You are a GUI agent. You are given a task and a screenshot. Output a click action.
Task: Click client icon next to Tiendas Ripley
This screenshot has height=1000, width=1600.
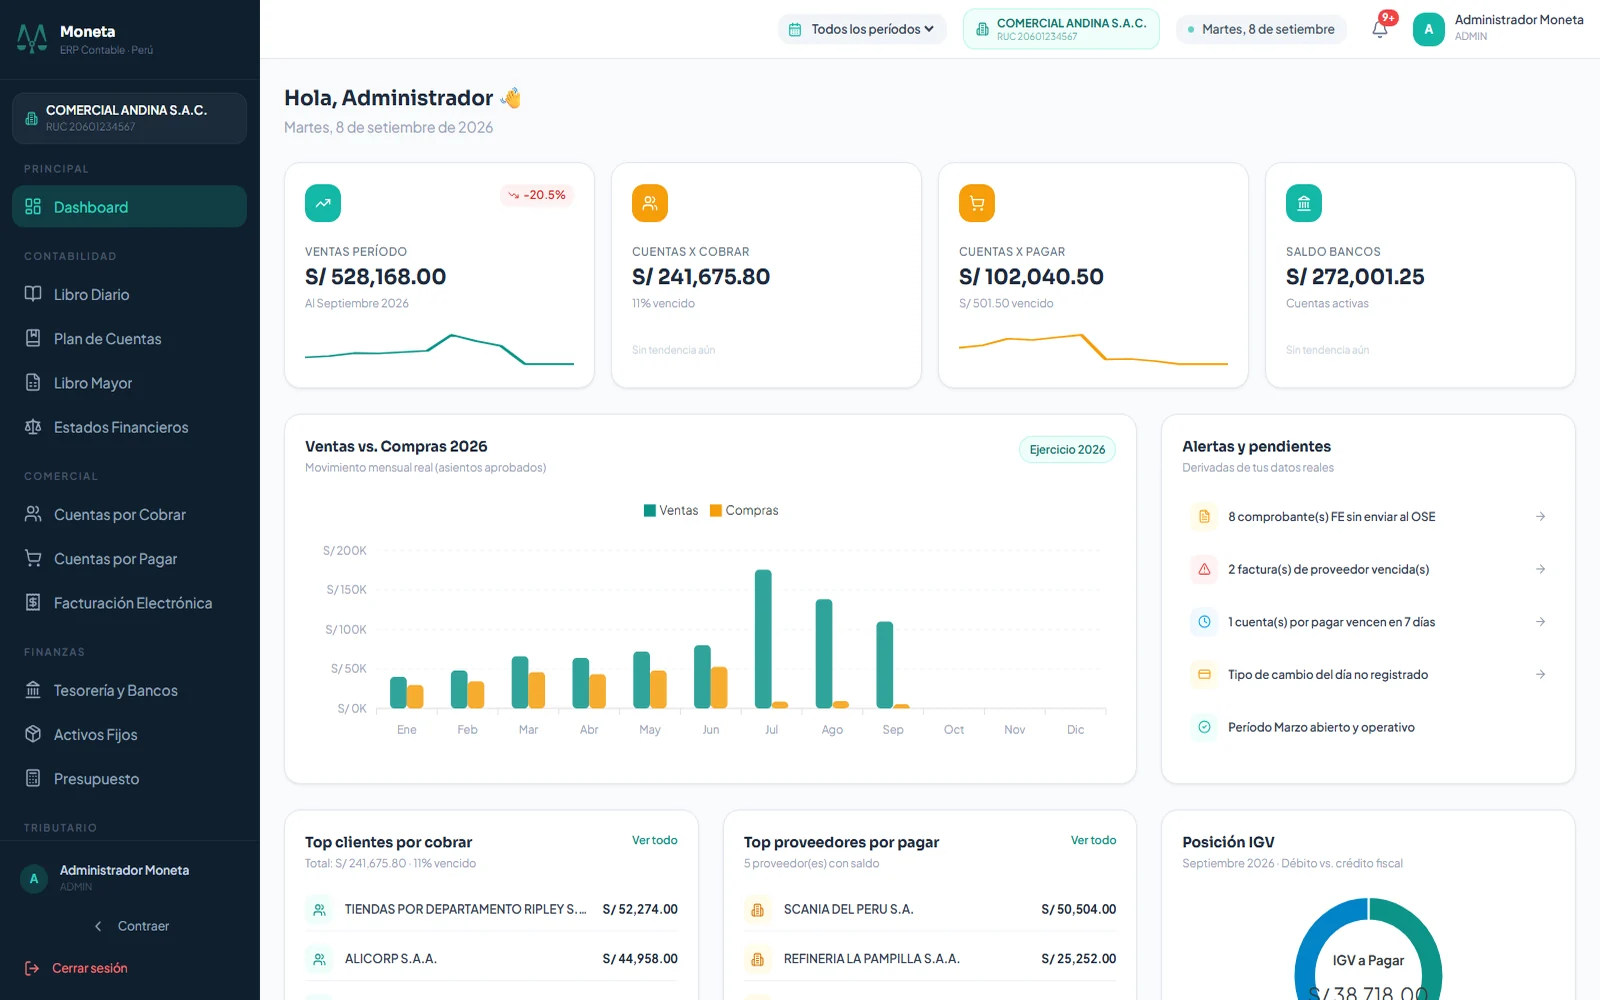(319, 910)
